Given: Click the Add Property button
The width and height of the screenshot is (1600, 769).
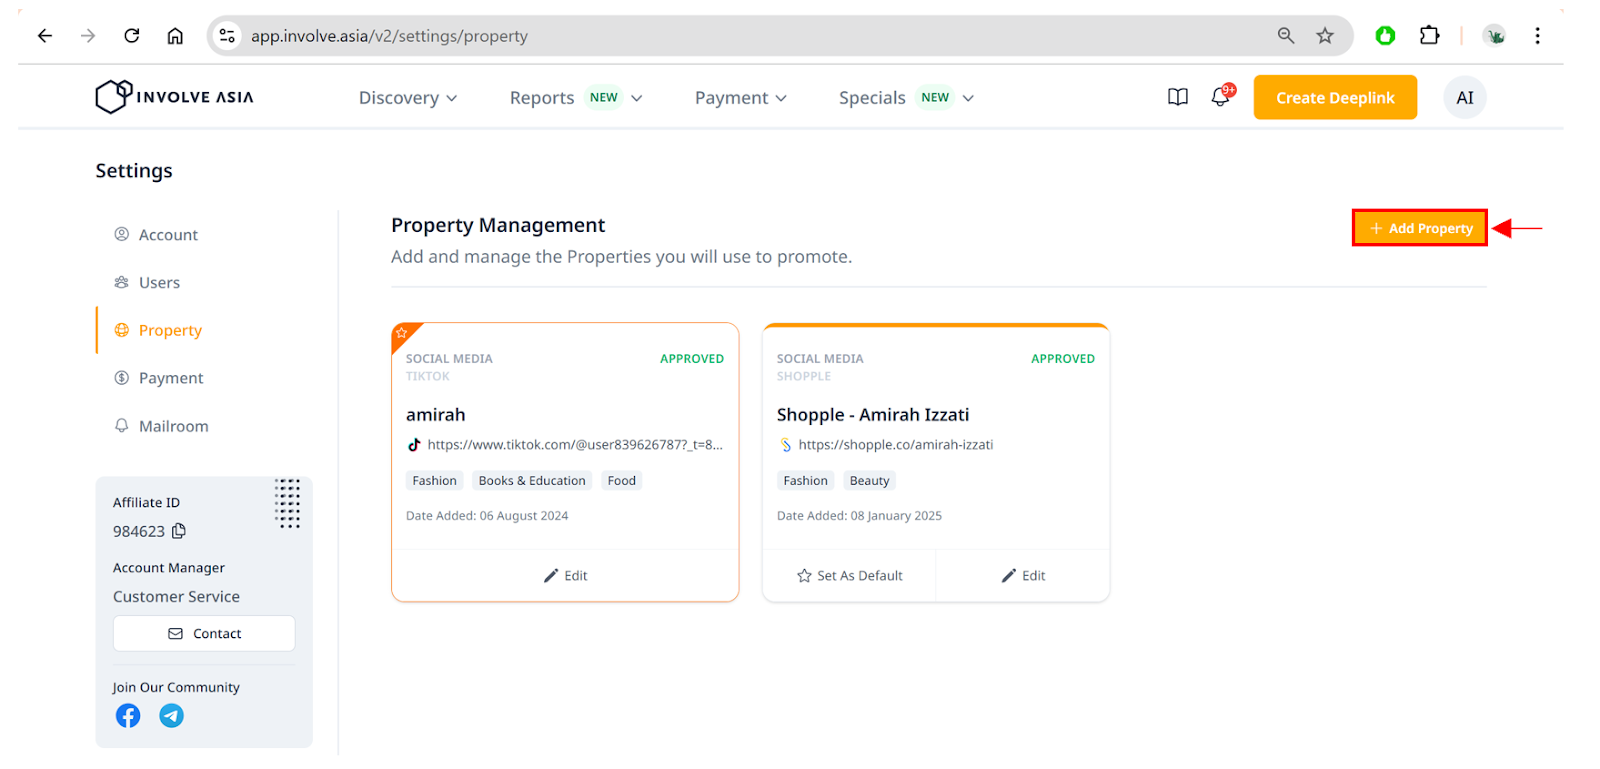Looking at the screenshot, I should [x=1420, y=228].
